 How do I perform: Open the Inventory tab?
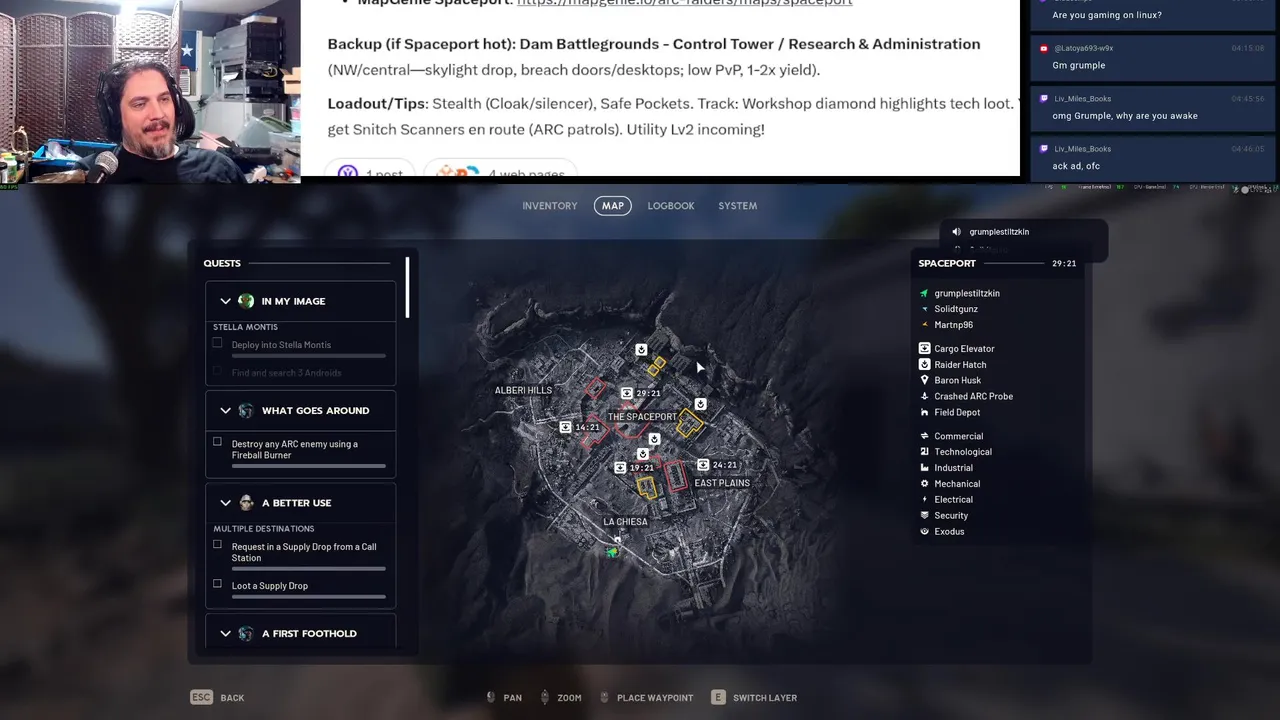click(x=550, y=206)
